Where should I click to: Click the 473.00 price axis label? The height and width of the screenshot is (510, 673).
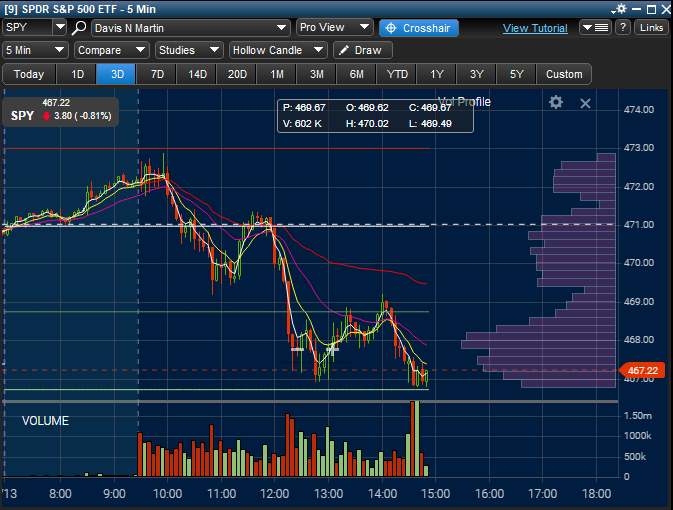(x=639, y=148)
